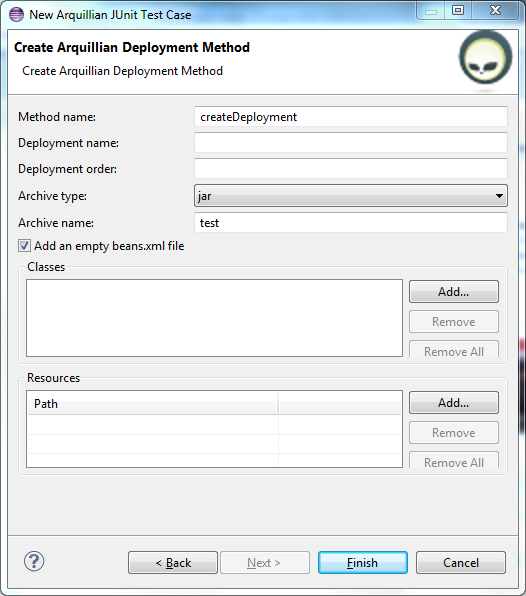This screenshot has width=526, height=596.
Task: Click the Arquillian alien logo
Action: 485,58
